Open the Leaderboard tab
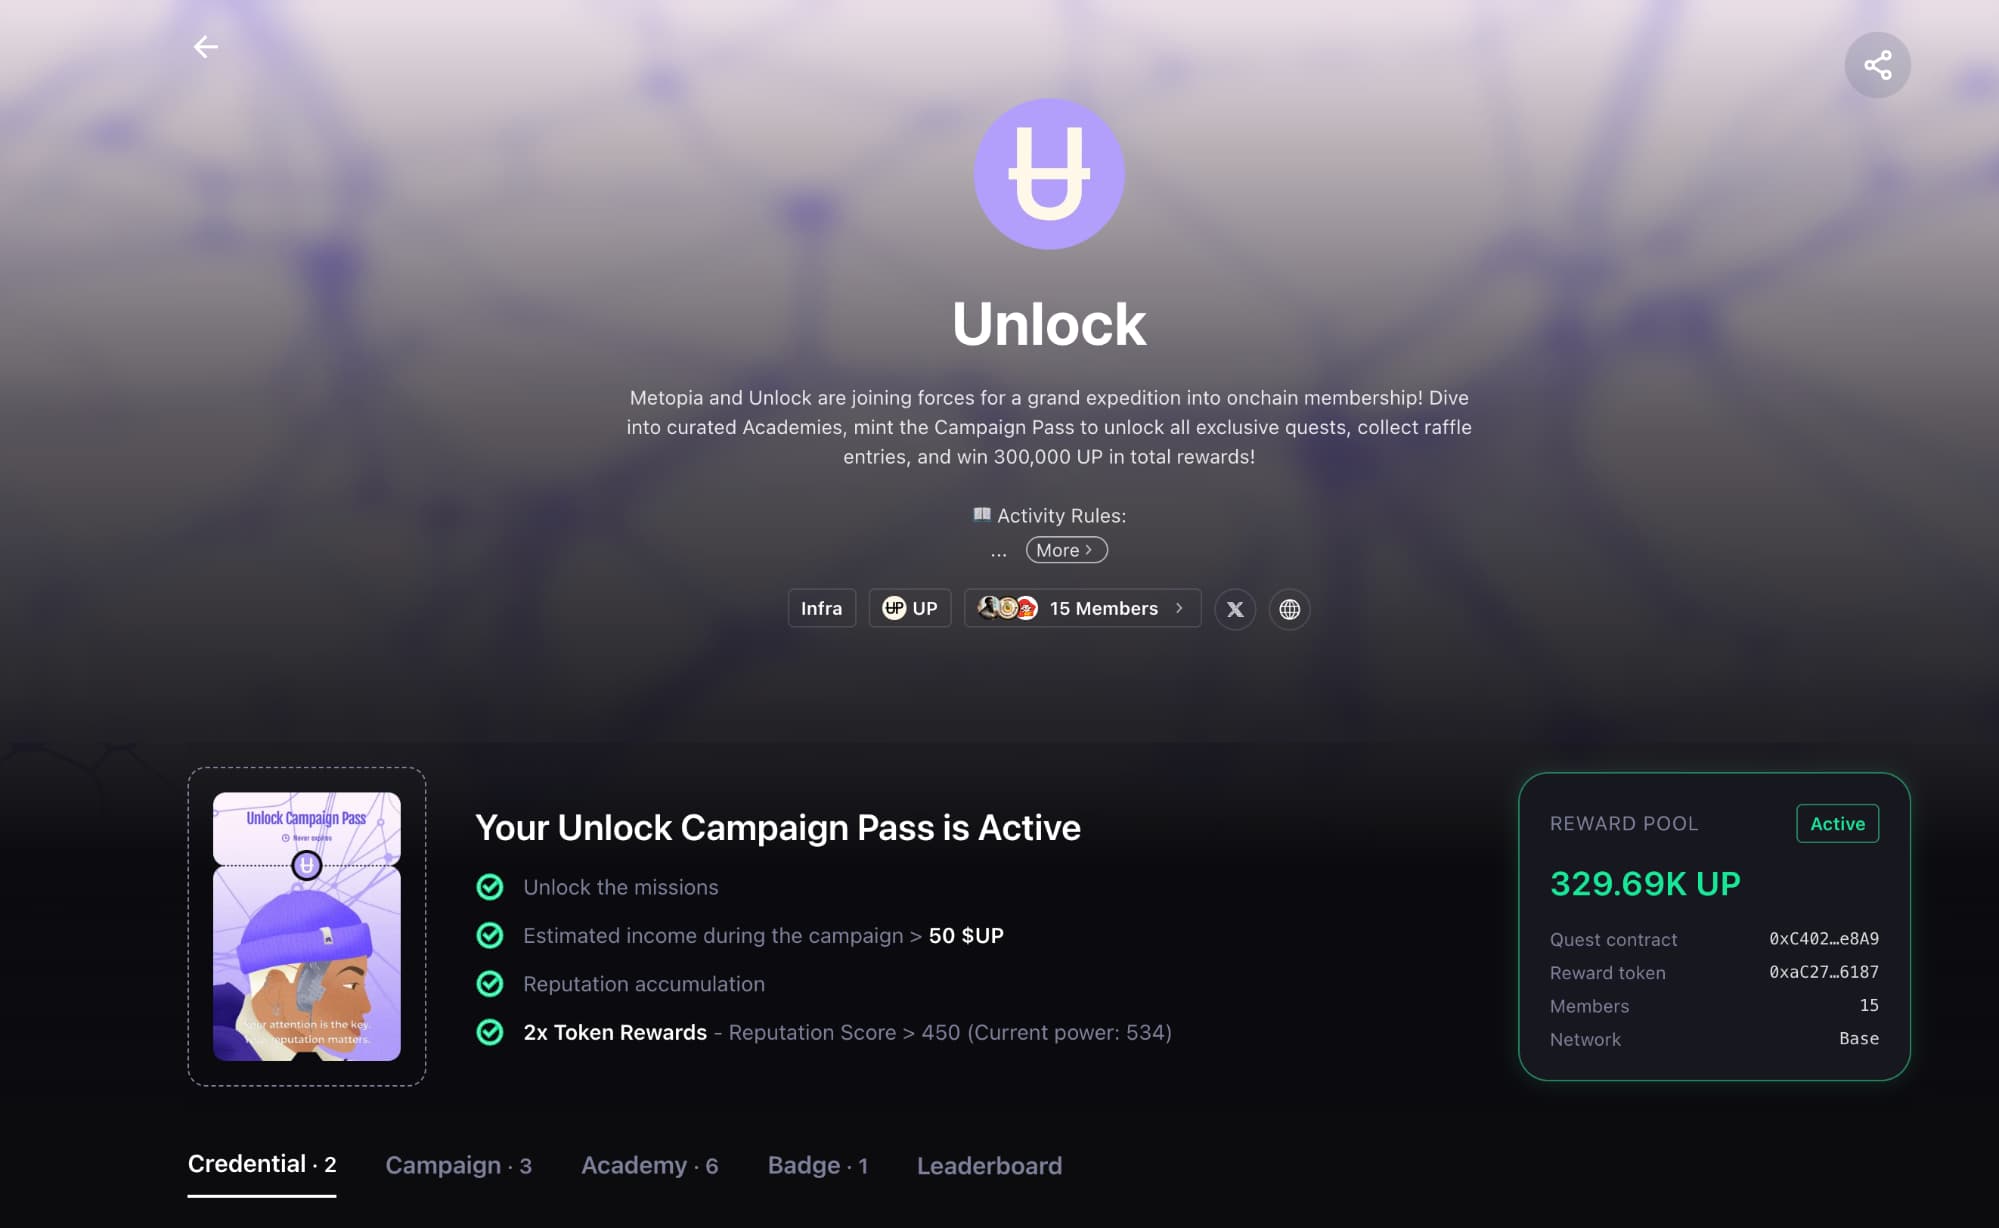 coord(989,1165)
